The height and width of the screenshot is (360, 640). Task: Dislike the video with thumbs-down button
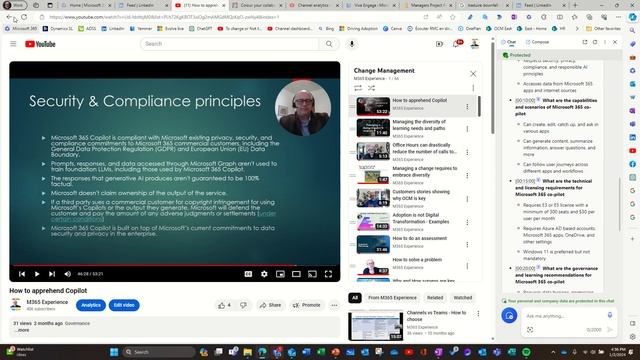pos(244,305)
